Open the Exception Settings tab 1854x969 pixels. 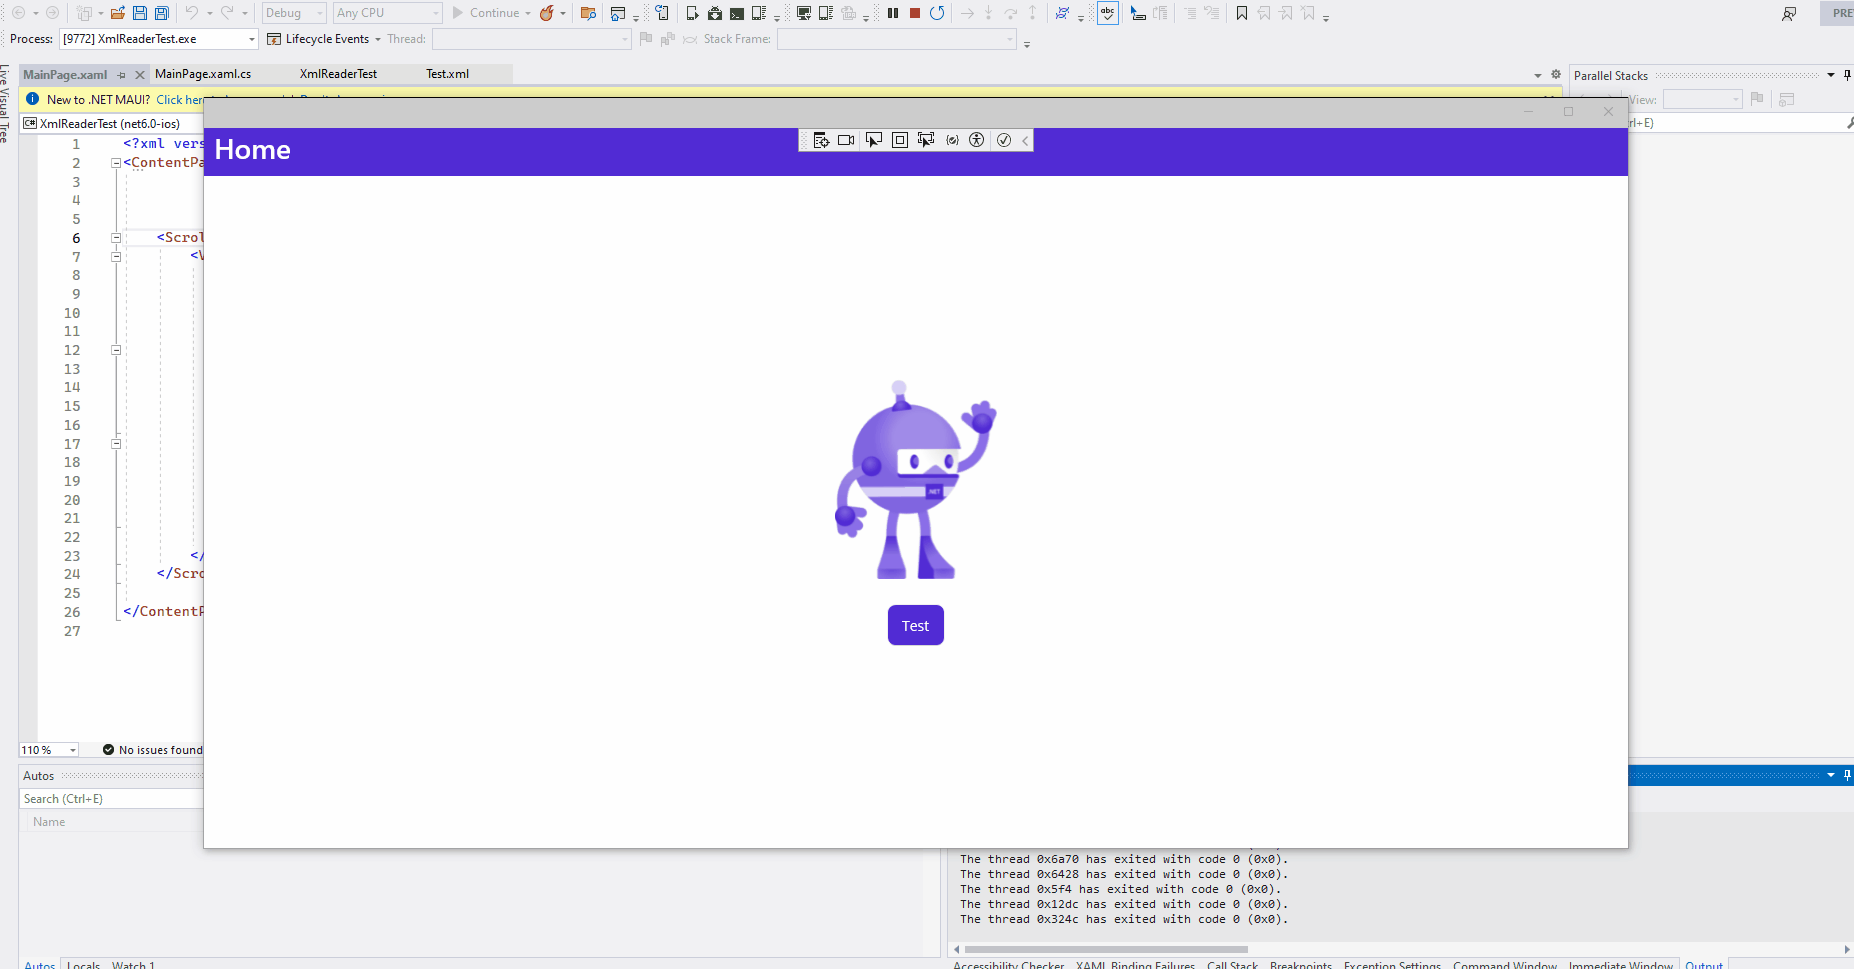click(1392, 965)
